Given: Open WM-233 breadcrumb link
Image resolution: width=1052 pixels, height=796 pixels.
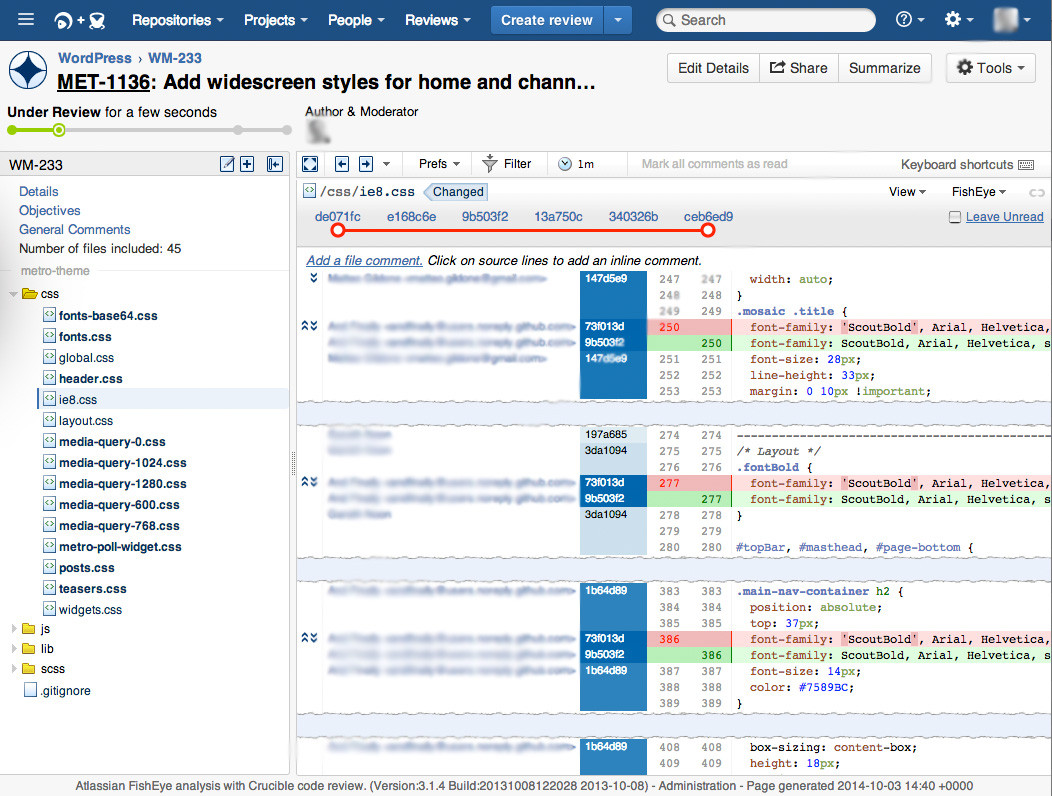Looking at the screenshot, I should [175, 58].
